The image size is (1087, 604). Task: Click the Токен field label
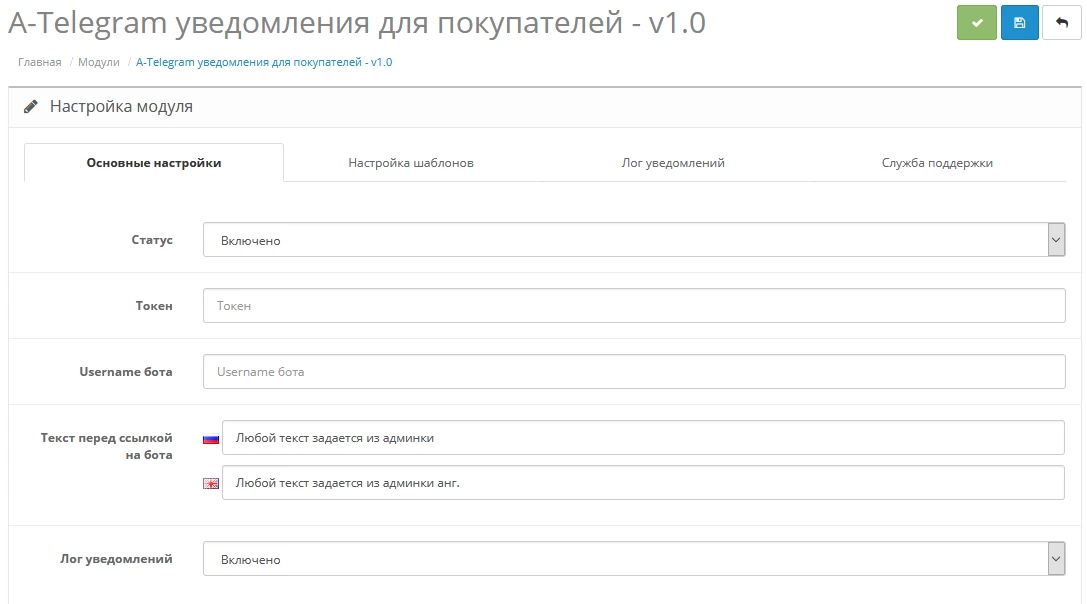[x=154, y=306]
